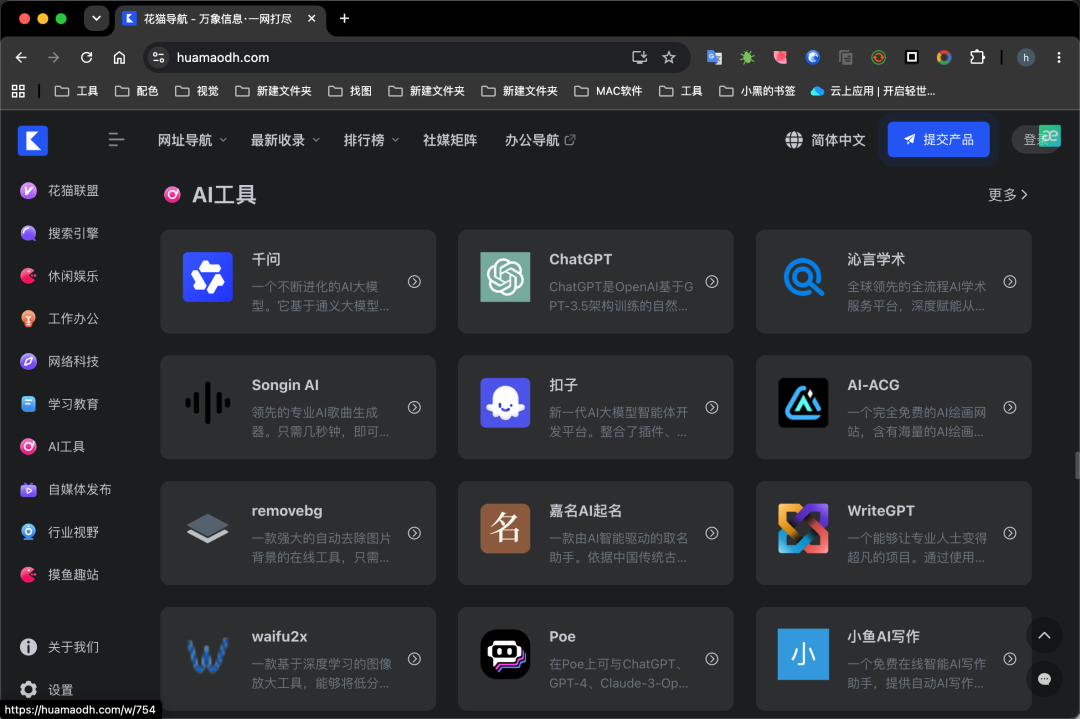Go to 花猫导航 home via K logo
Viewport: 1080px width, 719px height.
[32, 140]
